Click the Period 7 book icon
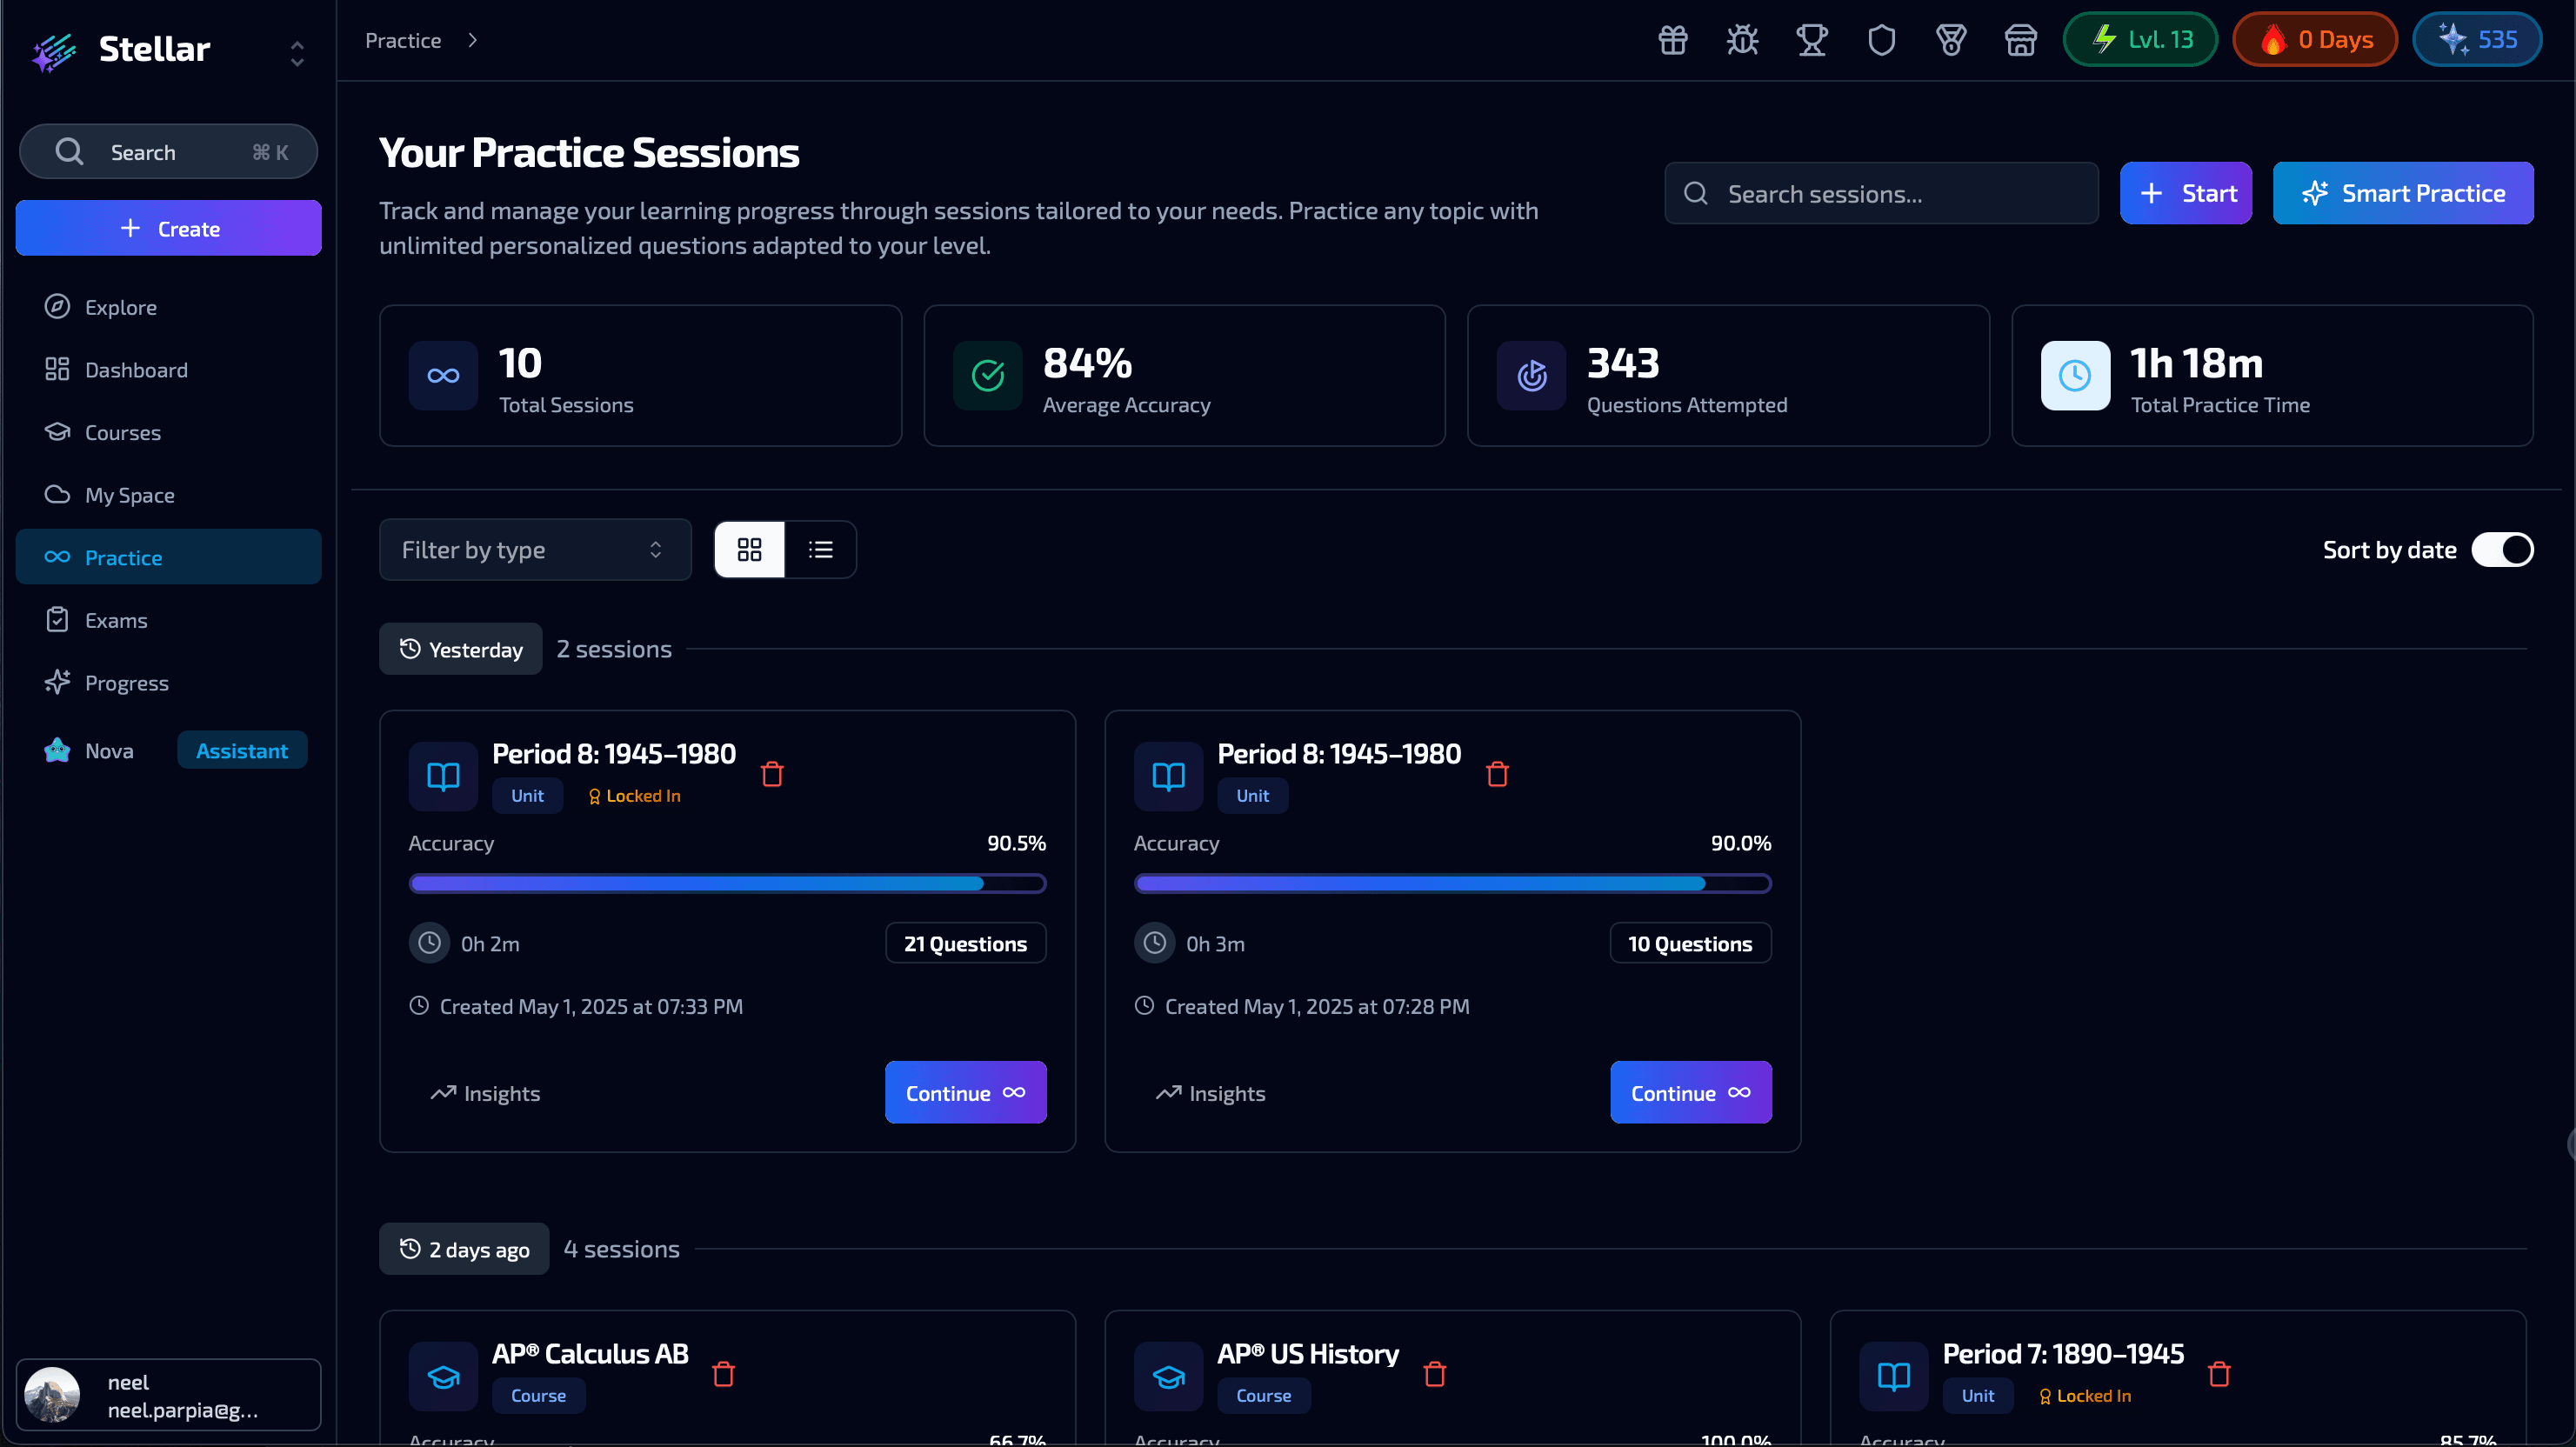The height and width of the screenshot is (1447, 2576). pos(1894,1376)
